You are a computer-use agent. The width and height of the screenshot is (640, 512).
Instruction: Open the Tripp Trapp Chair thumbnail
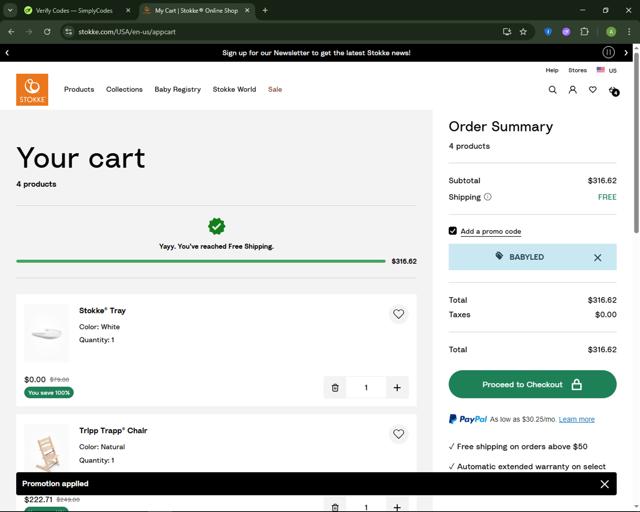(x=47, y=449)
